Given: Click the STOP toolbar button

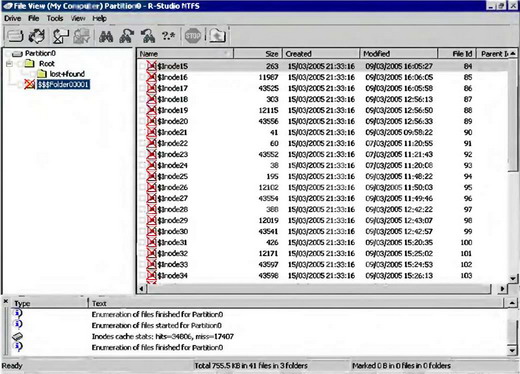Looking at the screenshot, I should [192, 36].
